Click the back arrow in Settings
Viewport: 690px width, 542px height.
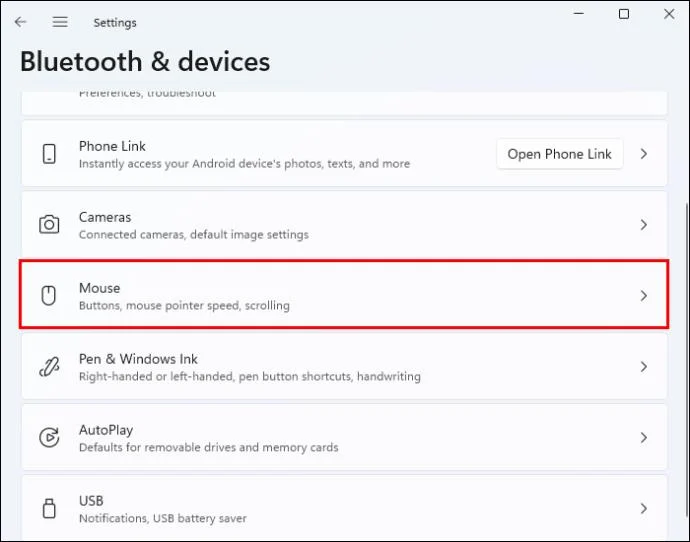(20, 22)
